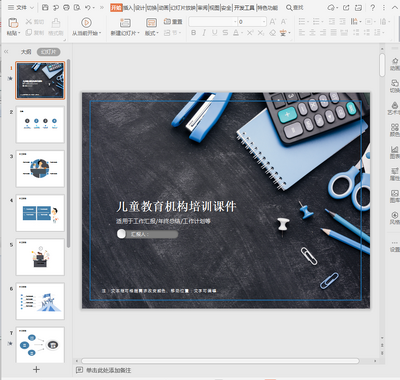Viewport: 400px width, 380px height.
Task: Open Print Preview from quick access toolbar
Action: [x=77, y=7]
